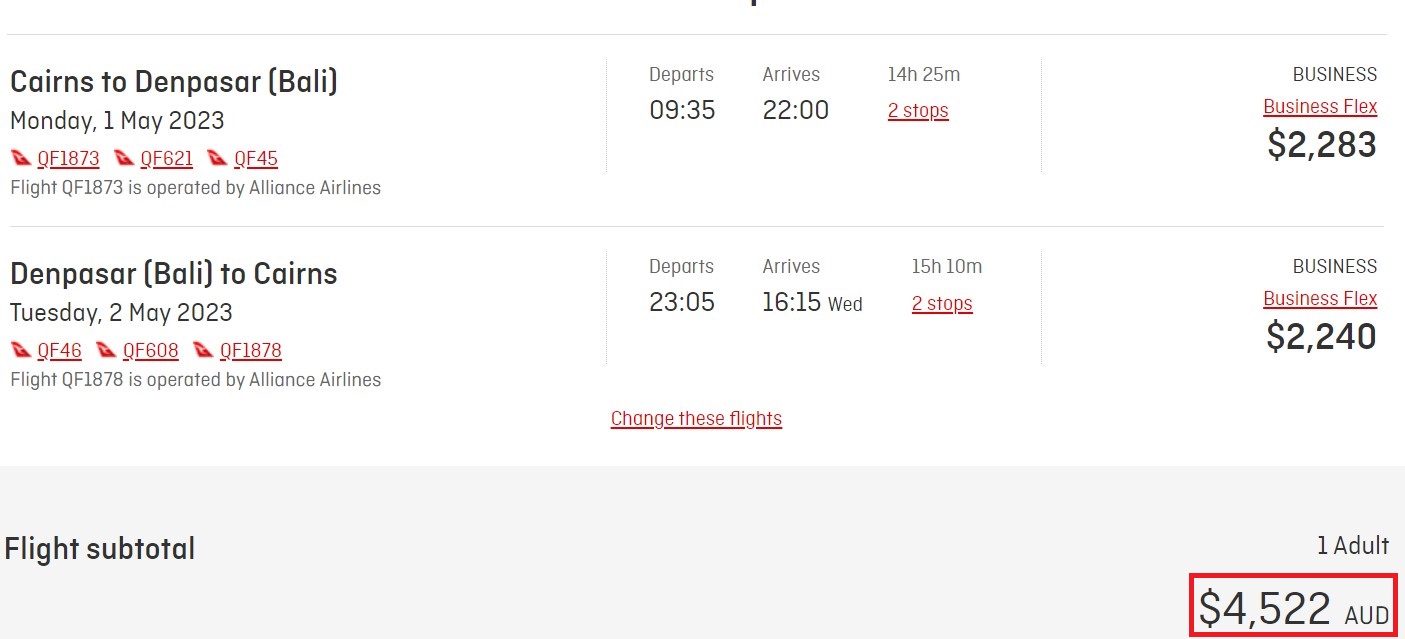The image size is (1405, 639).
Task: Click Qantas logo icon beside QF608
Action: click(x=107, y=350)
